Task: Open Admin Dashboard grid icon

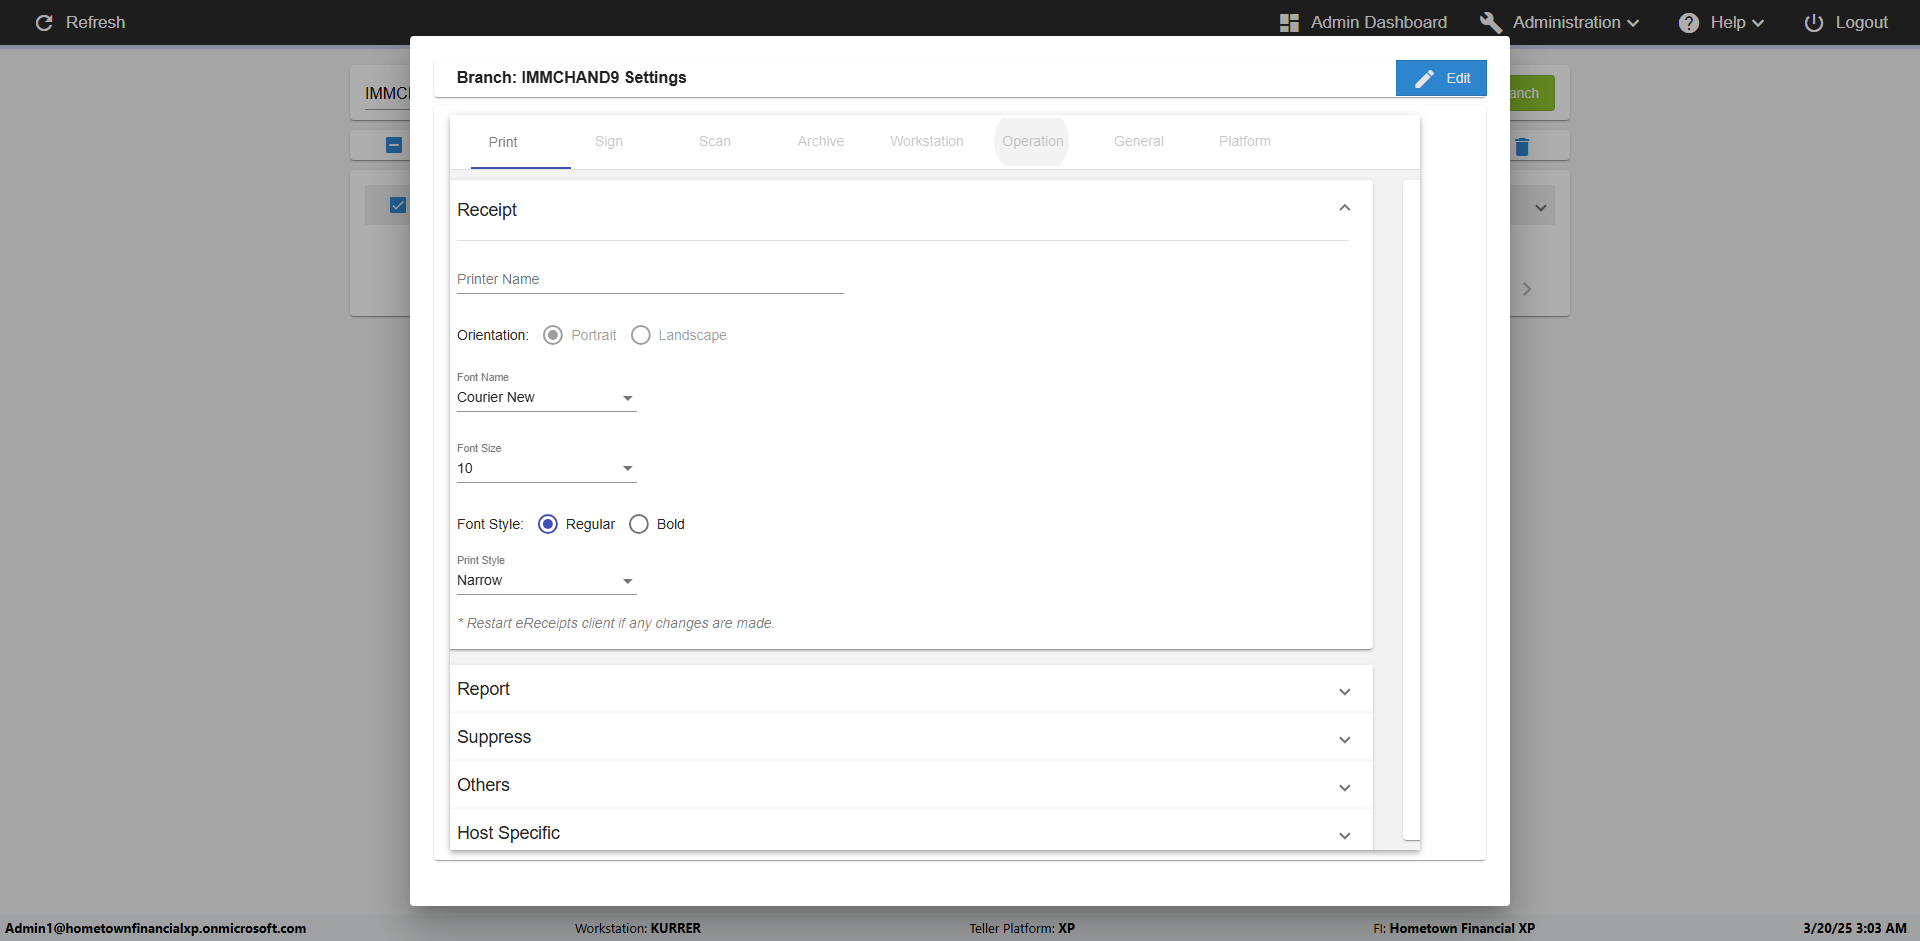Action: pyautogui.click(x=1289, y=22)
